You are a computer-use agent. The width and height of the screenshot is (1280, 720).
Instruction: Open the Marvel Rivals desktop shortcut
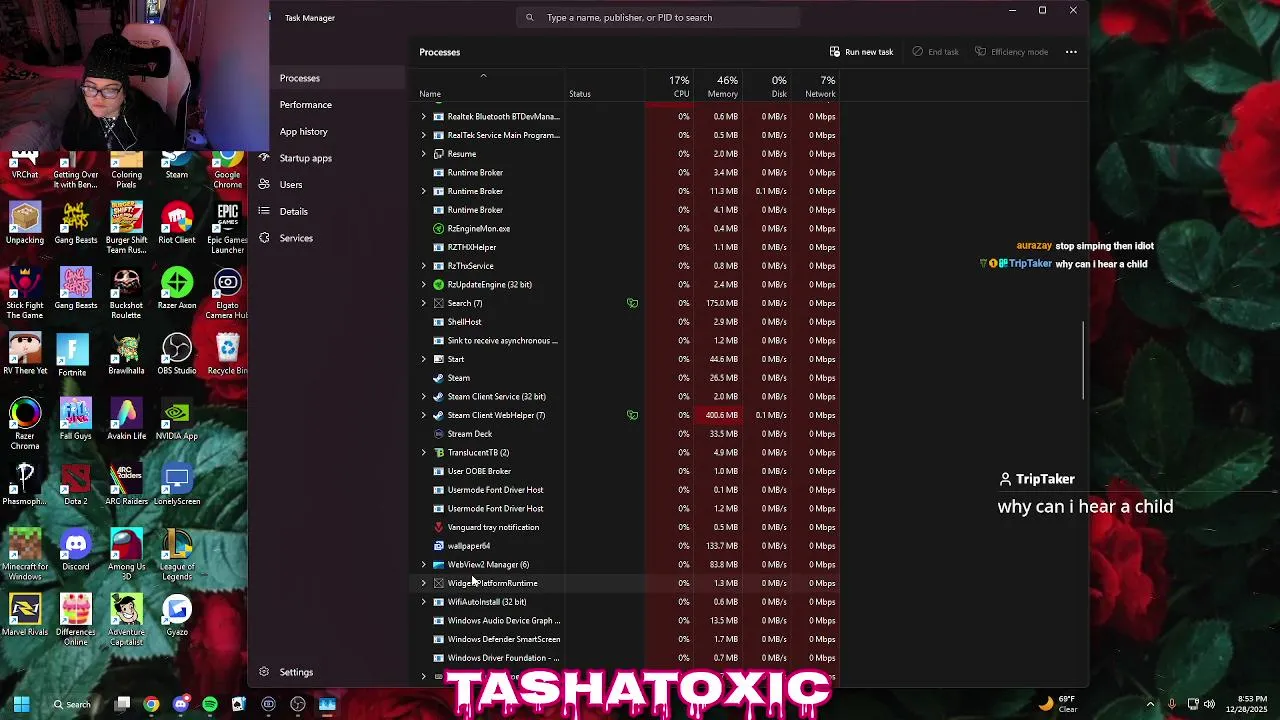(25, 615)
